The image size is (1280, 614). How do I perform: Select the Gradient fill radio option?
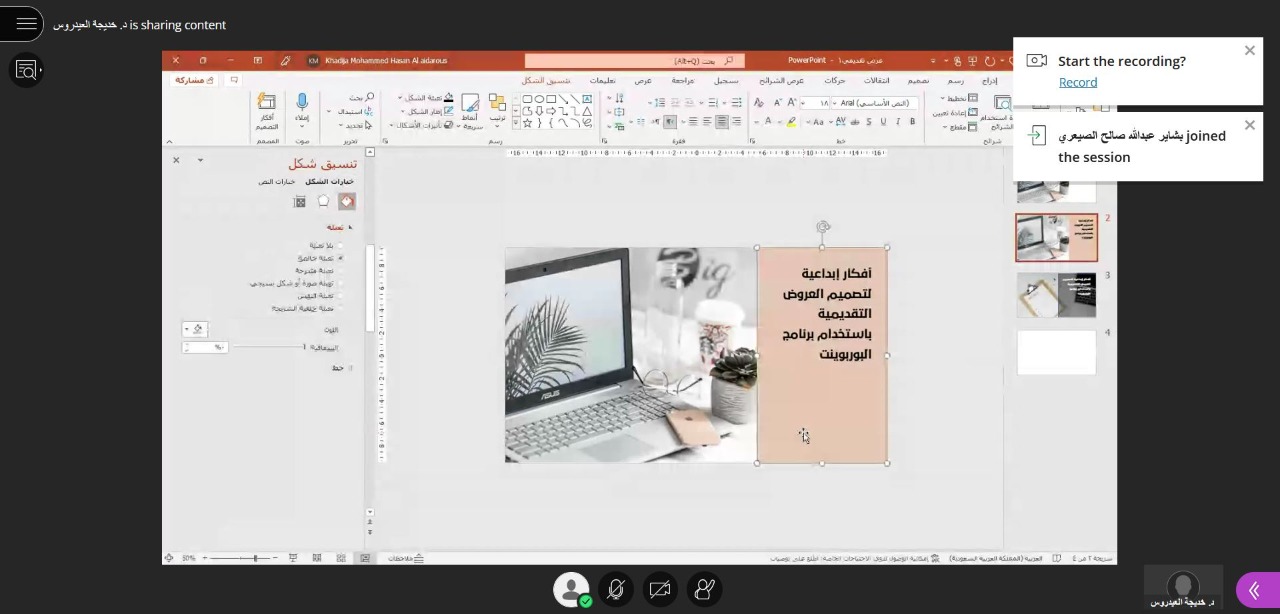340,271
